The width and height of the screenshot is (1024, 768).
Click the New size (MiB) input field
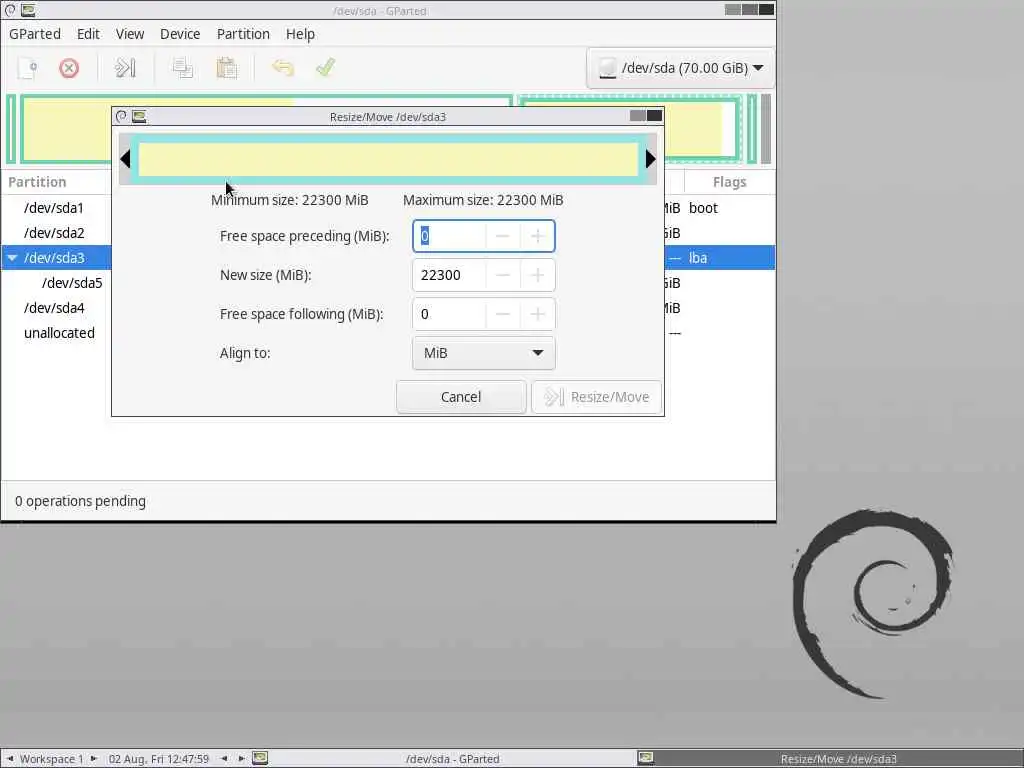pyautogui.click(x=449, y=275)
